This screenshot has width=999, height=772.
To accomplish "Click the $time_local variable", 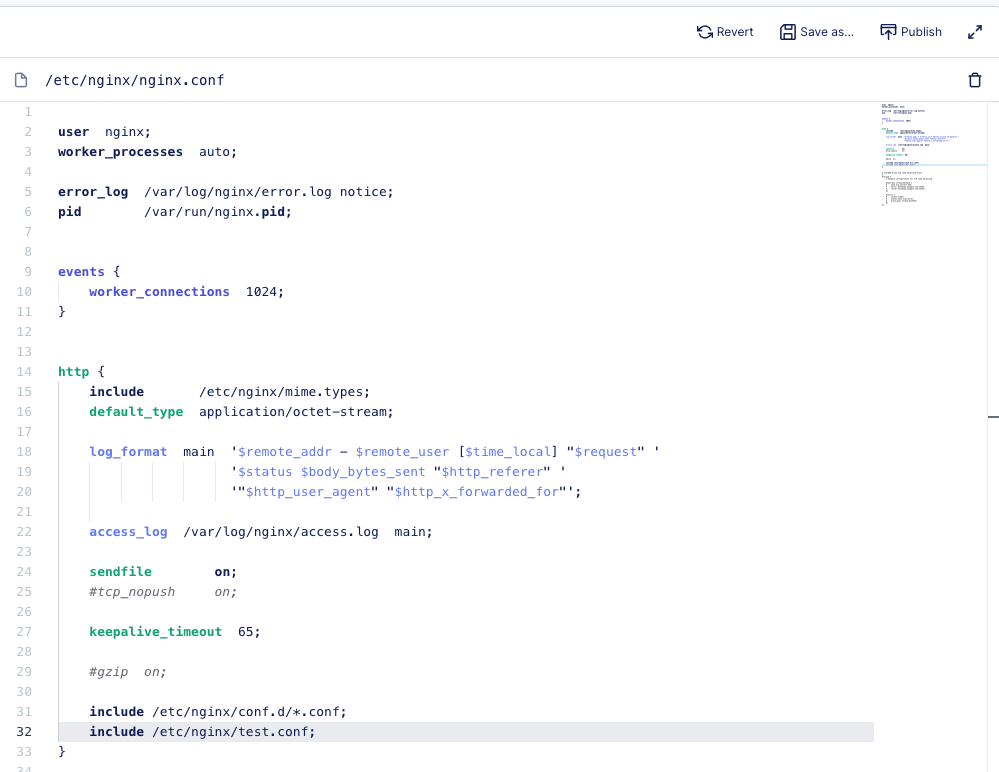I will pyautogui.click(x=508, y=452).
